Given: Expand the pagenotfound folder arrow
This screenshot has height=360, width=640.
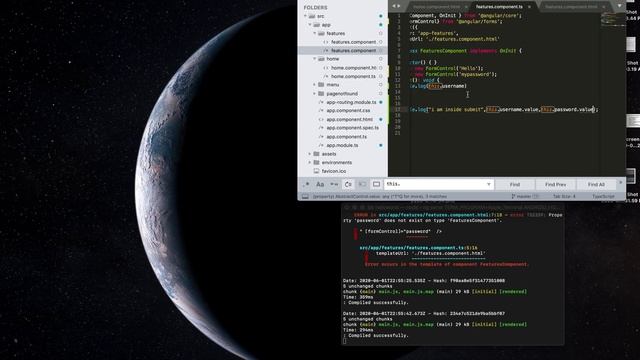Looking at the screenshot, I should pyautogui.click(x=315, y=93).
